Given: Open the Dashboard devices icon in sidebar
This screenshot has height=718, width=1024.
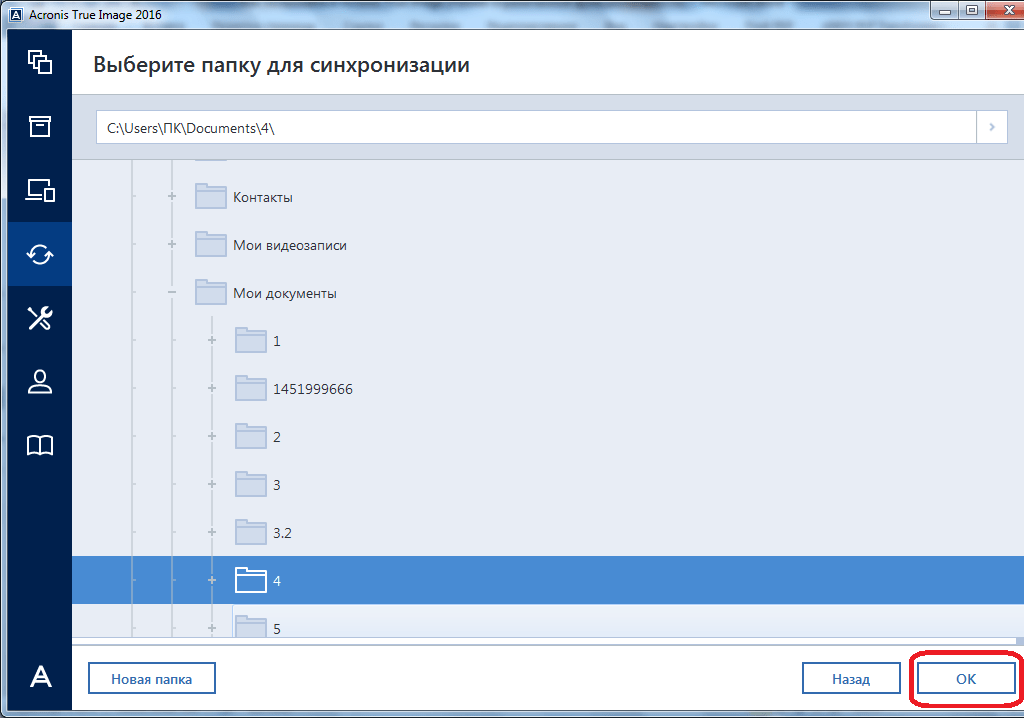Looking at the screenshot, I should 40,190.
